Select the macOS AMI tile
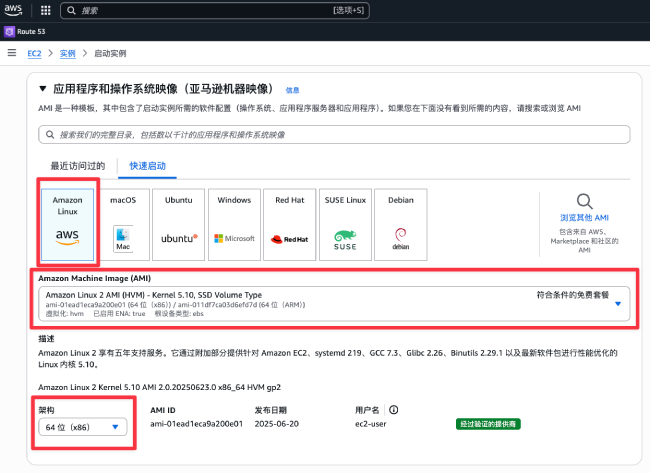 (x=123, y=225)
